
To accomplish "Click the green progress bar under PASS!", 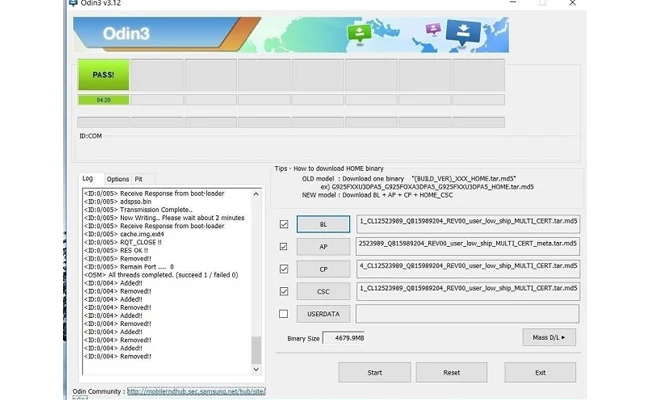I will click(x=103, y=100).
